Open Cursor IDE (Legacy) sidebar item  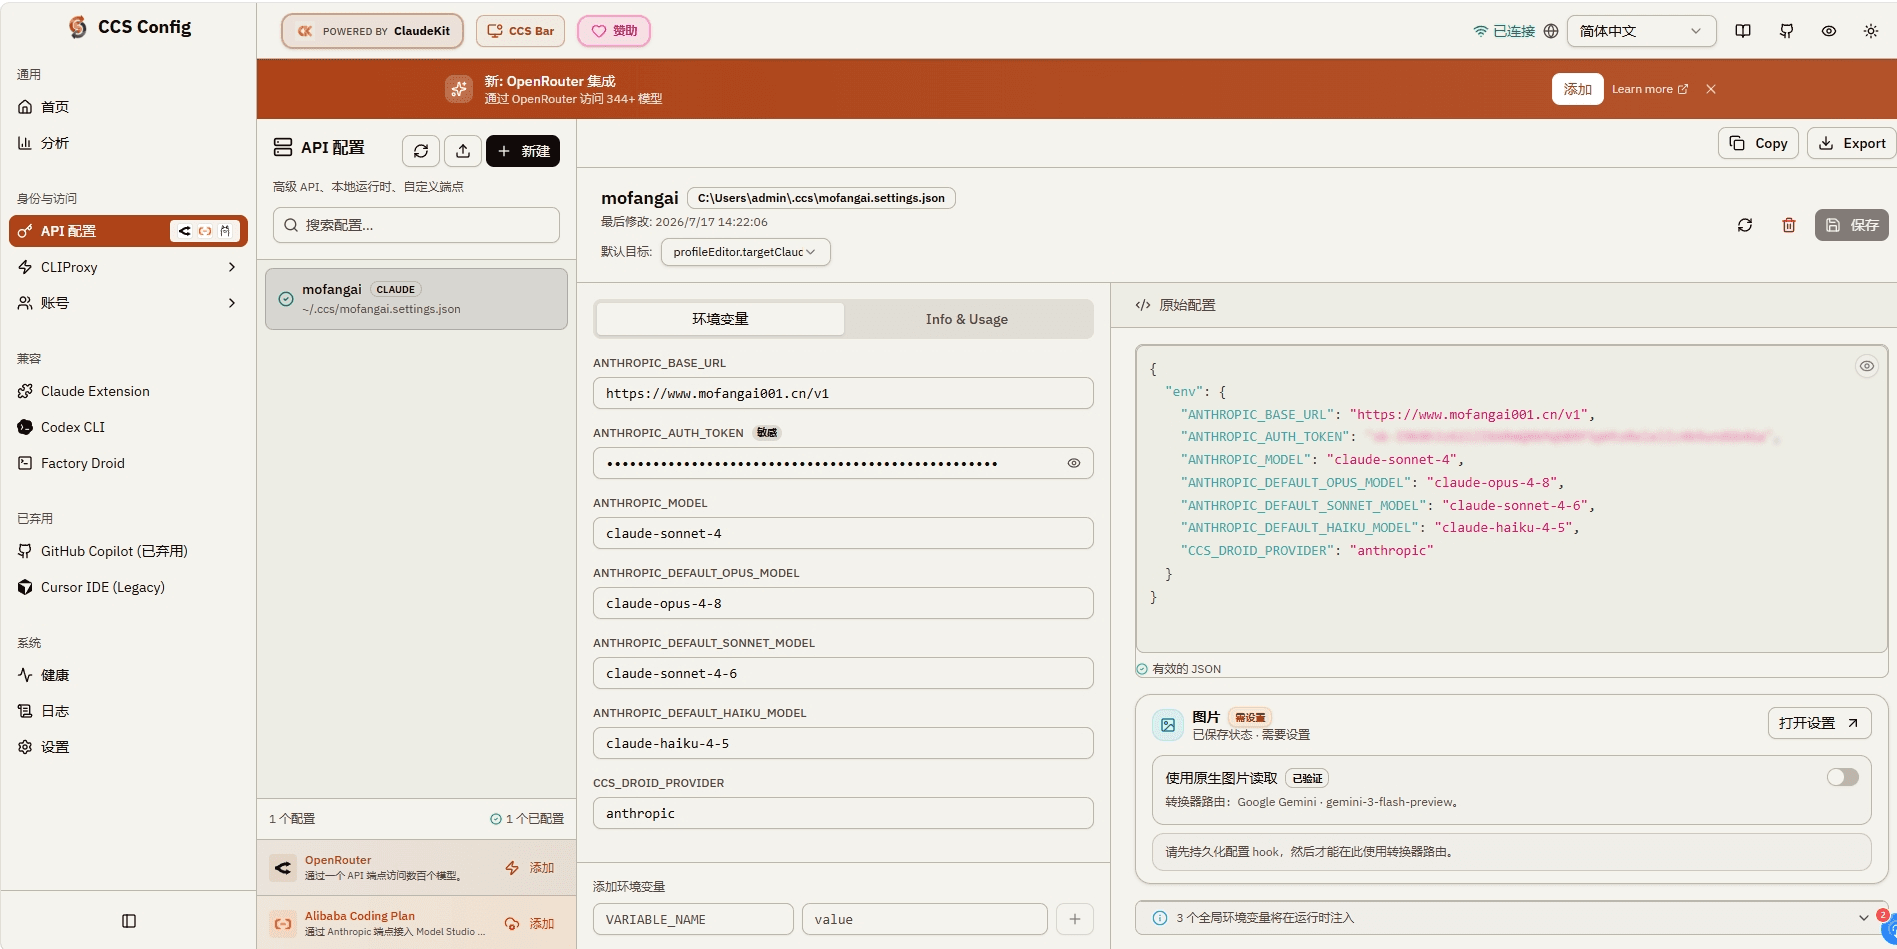pos(128,587)
